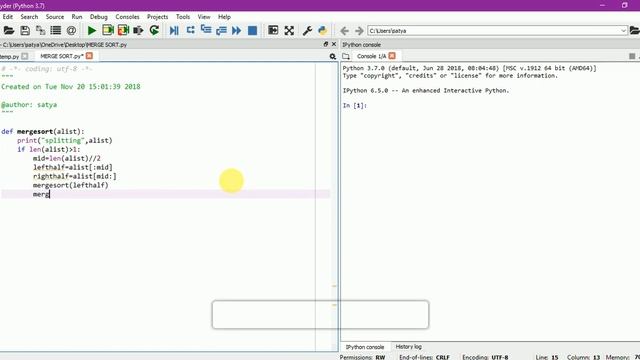
Task: Switch to the IPython console bottom tab
Action: [x=365, y=347]
